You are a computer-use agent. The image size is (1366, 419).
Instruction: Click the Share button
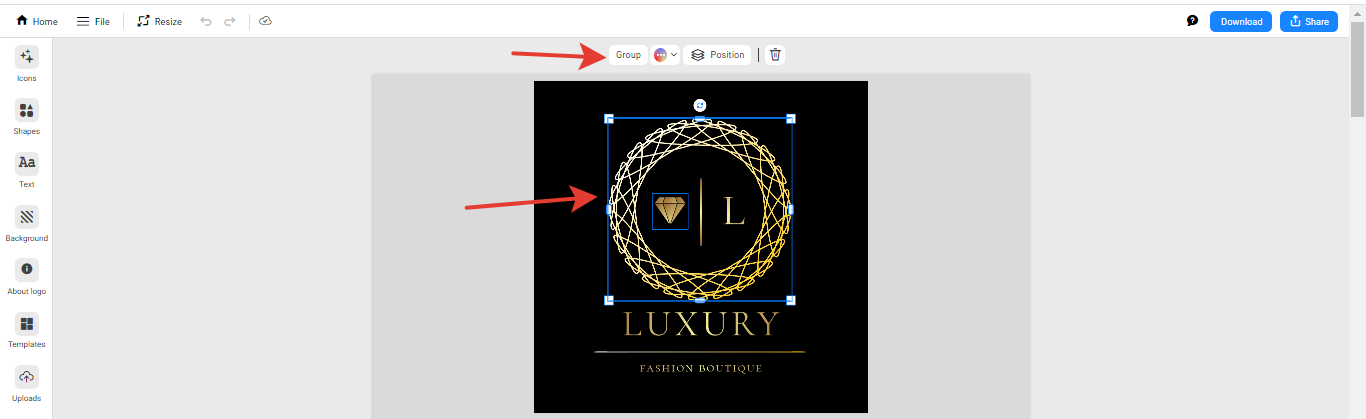(1308, 21)
